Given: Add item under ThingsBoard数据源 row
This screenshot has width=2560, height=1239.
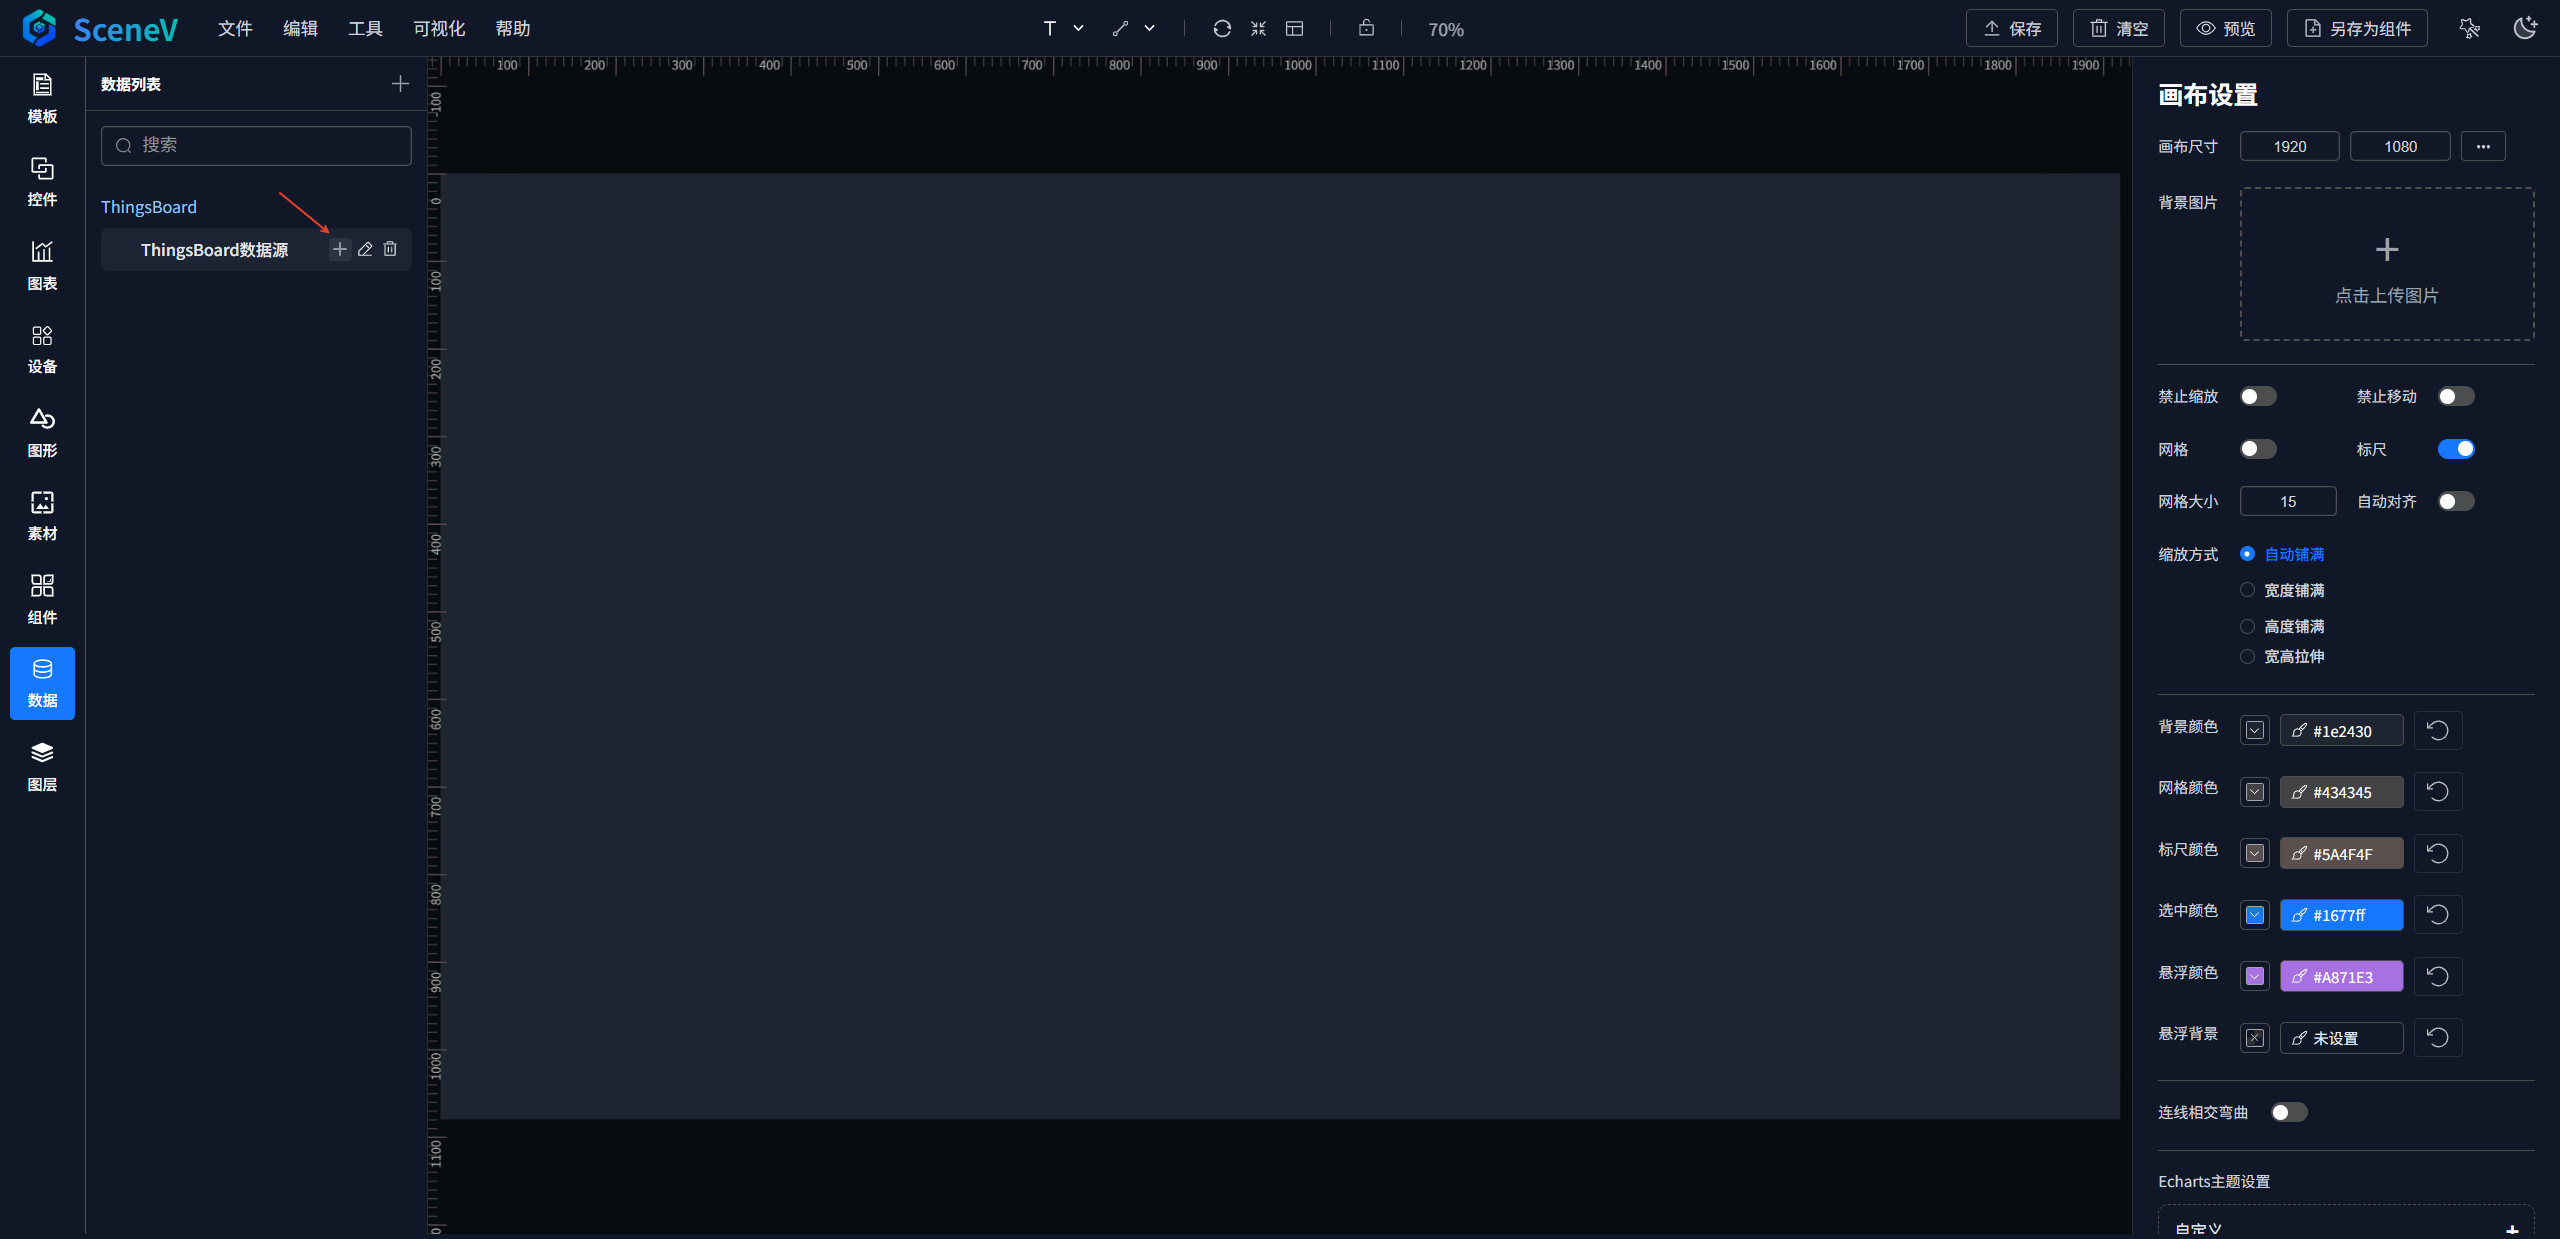Looking at the screenshot, I should coord(340,249).
